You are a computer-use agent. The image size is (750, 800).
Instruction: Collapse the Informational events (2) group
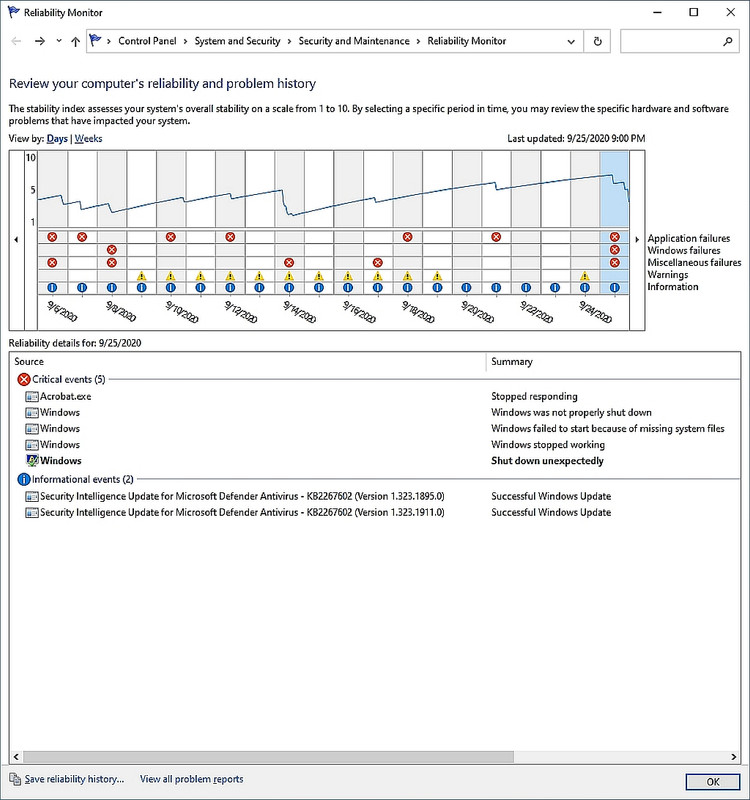pos(83,480)
